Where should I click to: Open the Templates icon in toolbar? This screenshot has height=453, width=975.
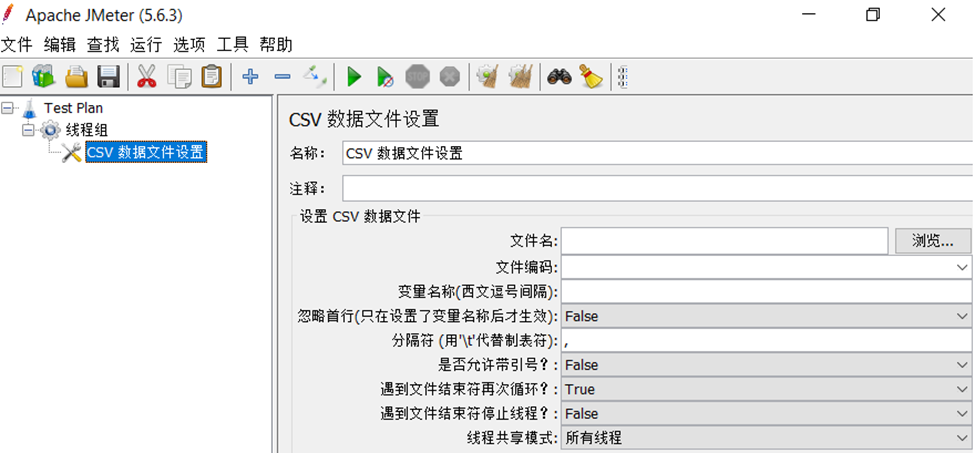click(x=44, y=78)
